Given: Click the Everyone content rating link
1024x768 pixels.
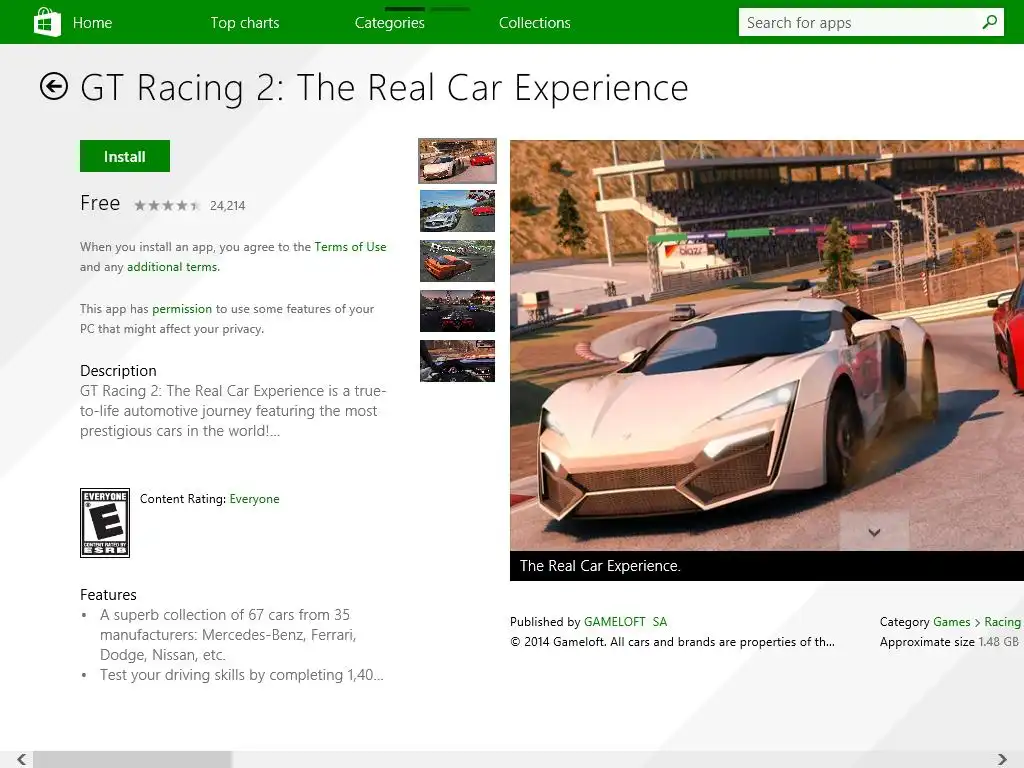Looking at the screenshot, I should 255,499.
